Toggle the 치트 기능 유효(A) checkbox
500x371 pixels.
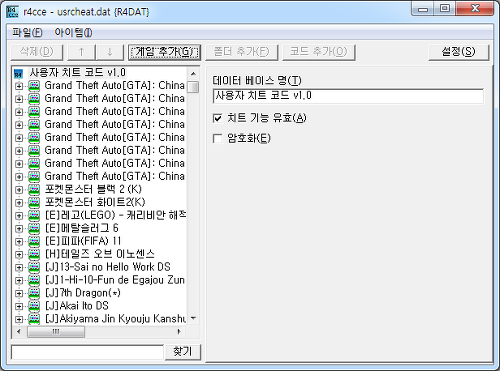(217, 118)
